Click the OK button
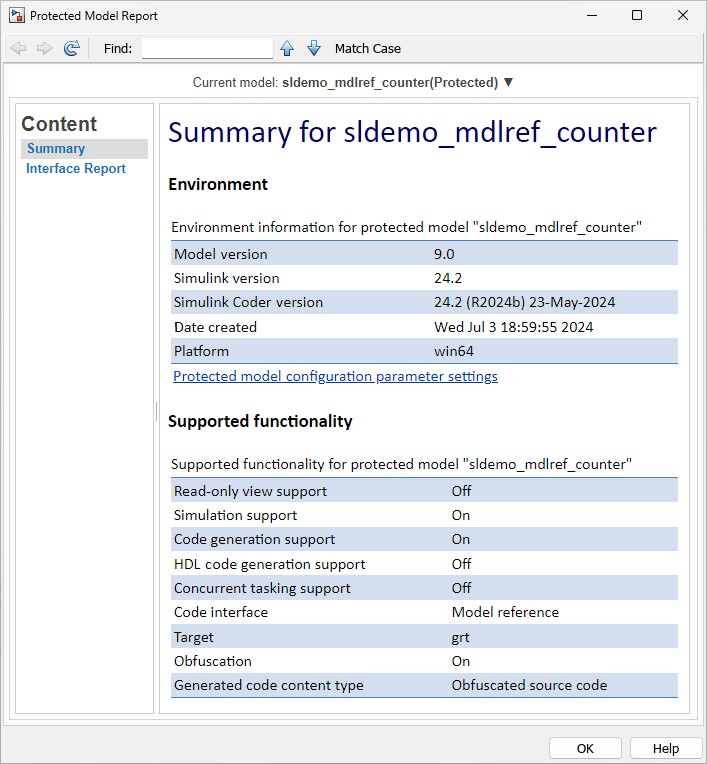Screen dimensions: 707x764 585,748
